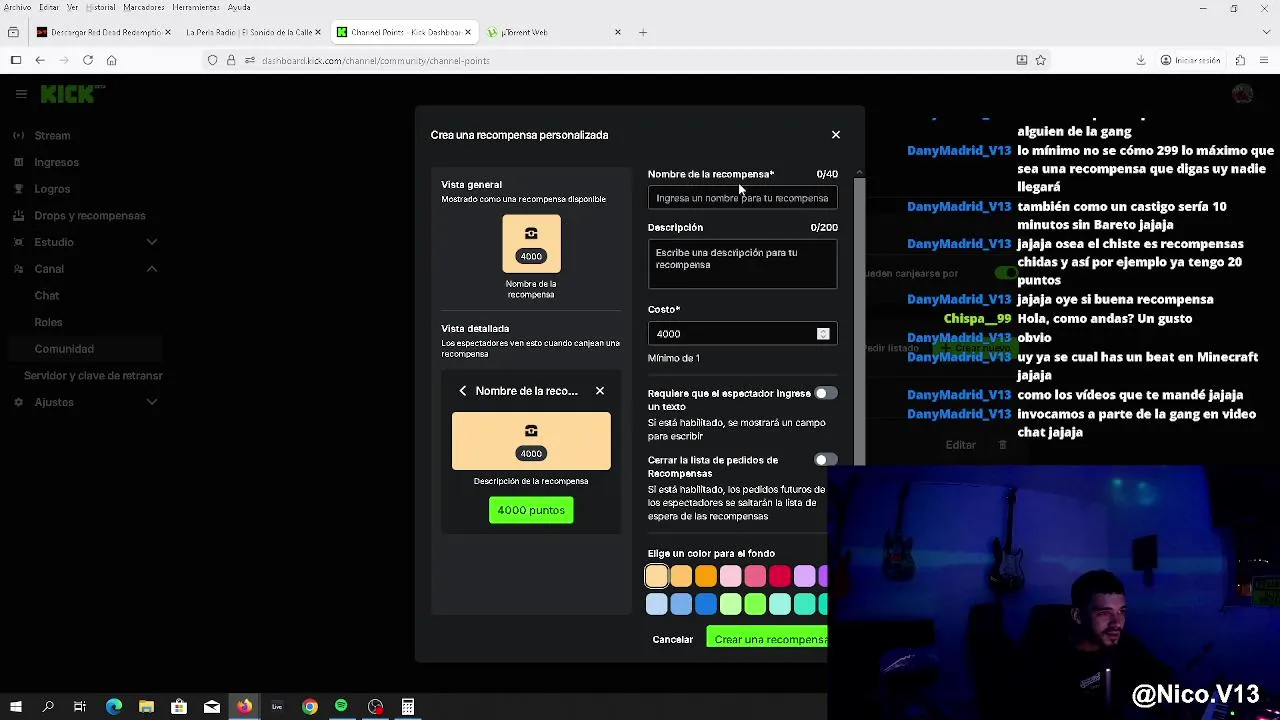The image size is (1280, 720).
Task: Select the turquoise background color
Action: [x=804, y=604]
